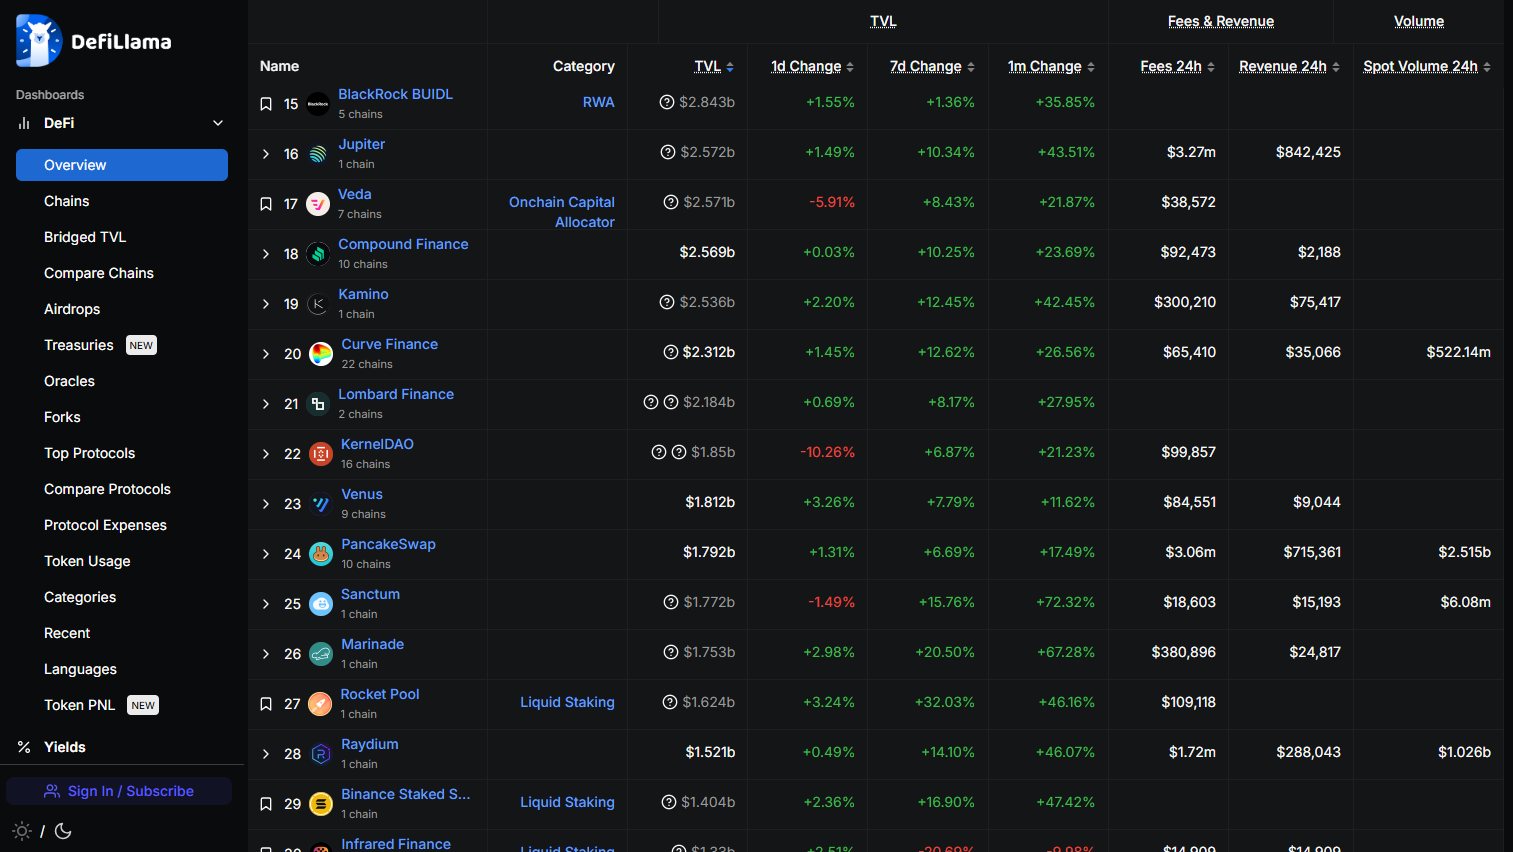Expand the Compound Finance row
This screenshot has height=852, width=1513.
coord(266,254)
